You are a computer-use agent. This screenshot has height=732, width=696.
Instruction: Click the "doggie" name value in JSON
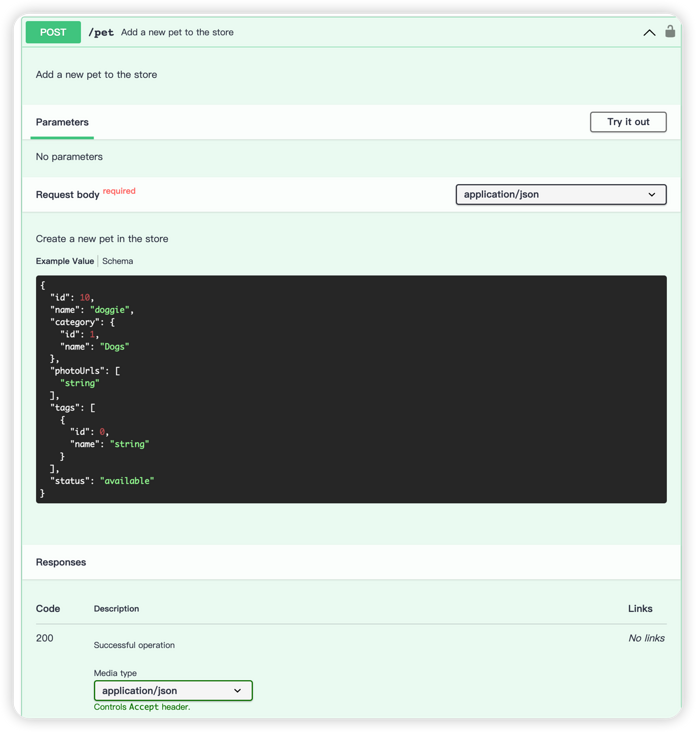(111, 310)
